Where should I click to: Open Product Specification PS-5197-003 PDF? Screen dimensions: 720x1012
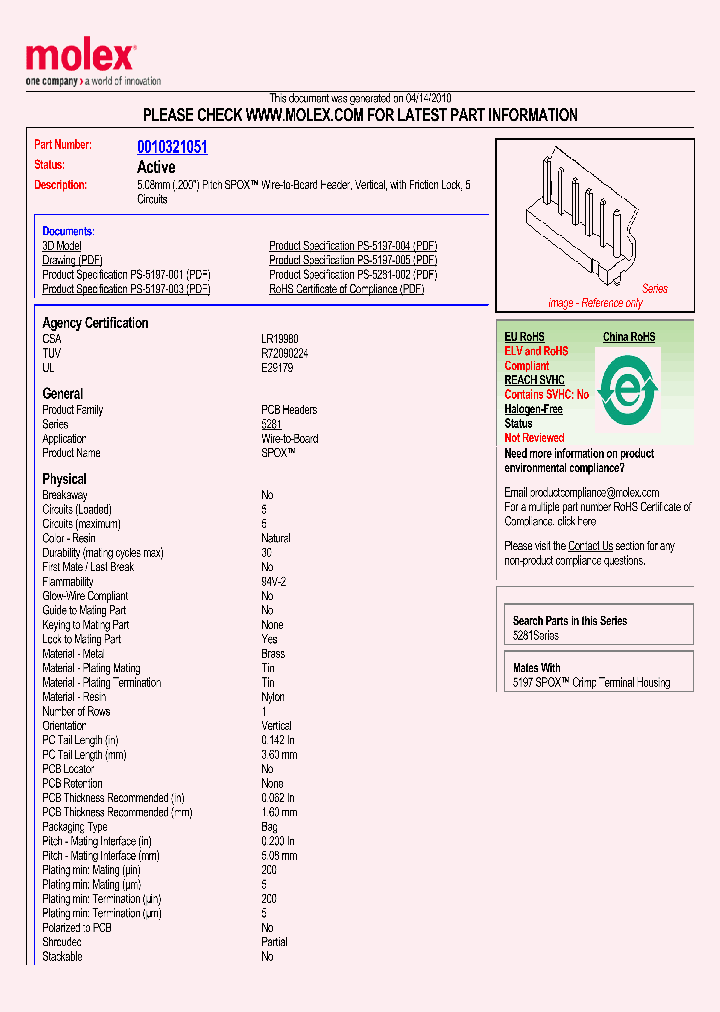pyautogui.click(x=126, y=289)
